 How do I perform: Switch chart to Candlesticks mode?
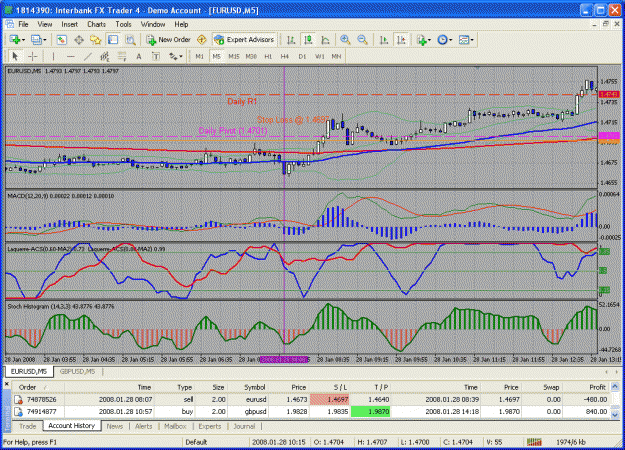308,40
